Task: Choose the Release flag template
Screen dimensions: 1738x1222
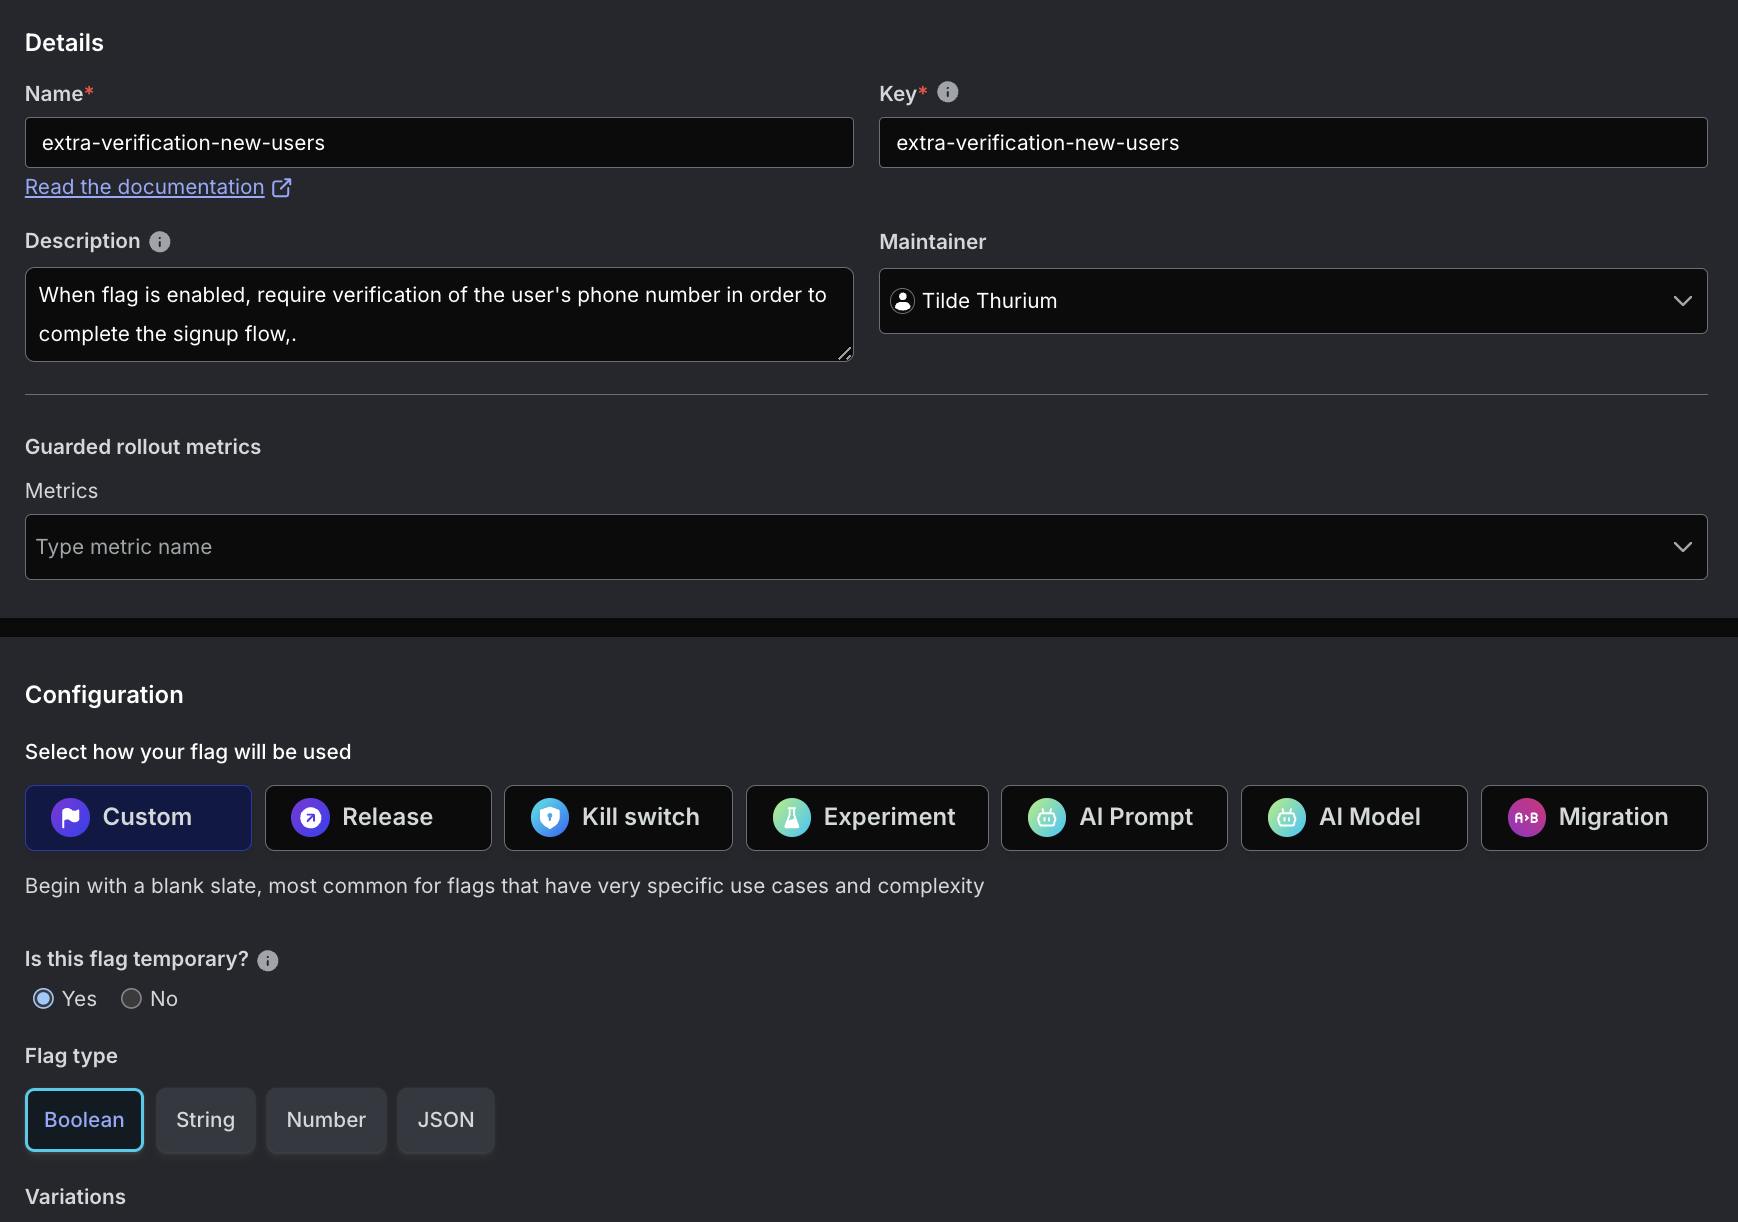Action: 378,818
